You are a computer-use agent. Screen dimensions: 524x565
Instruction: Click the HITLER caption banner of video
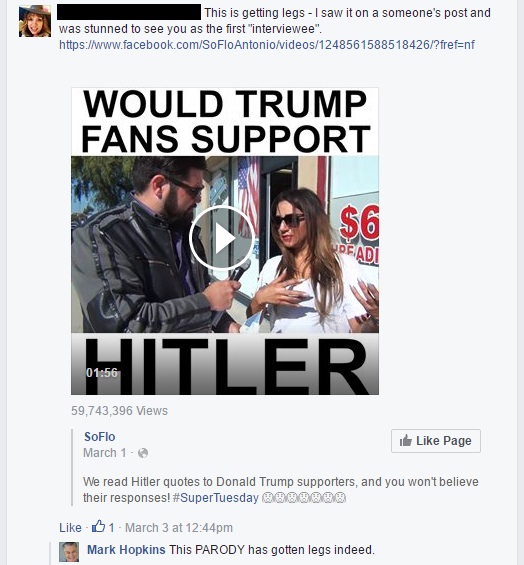tap(225, 364)
